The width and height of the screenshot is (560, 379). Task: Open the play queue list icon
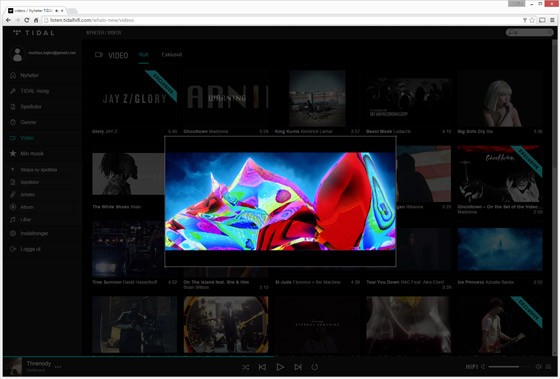[548, 366]
